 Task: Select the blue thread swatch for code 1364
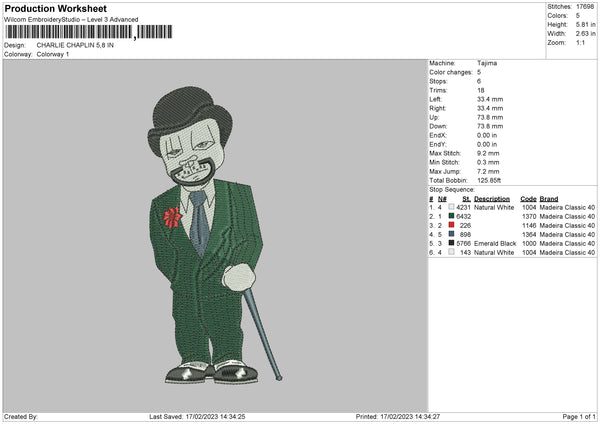pos(452,234)
